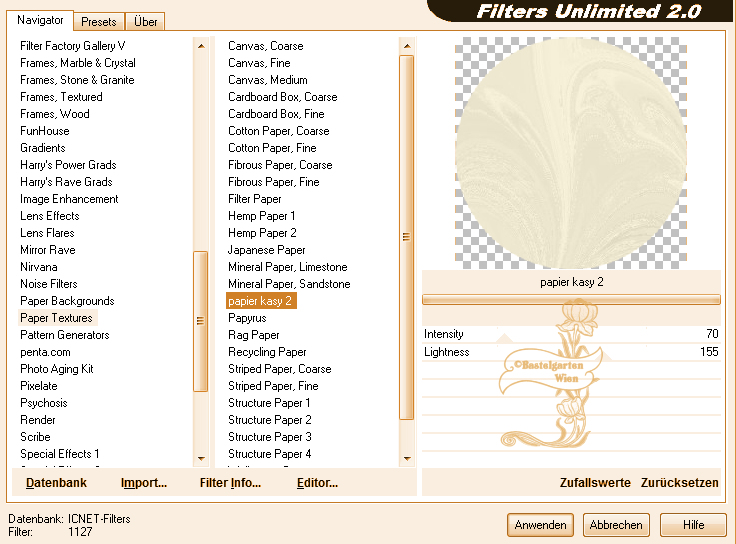Switch to the Navigator tab

click(40, 20)
